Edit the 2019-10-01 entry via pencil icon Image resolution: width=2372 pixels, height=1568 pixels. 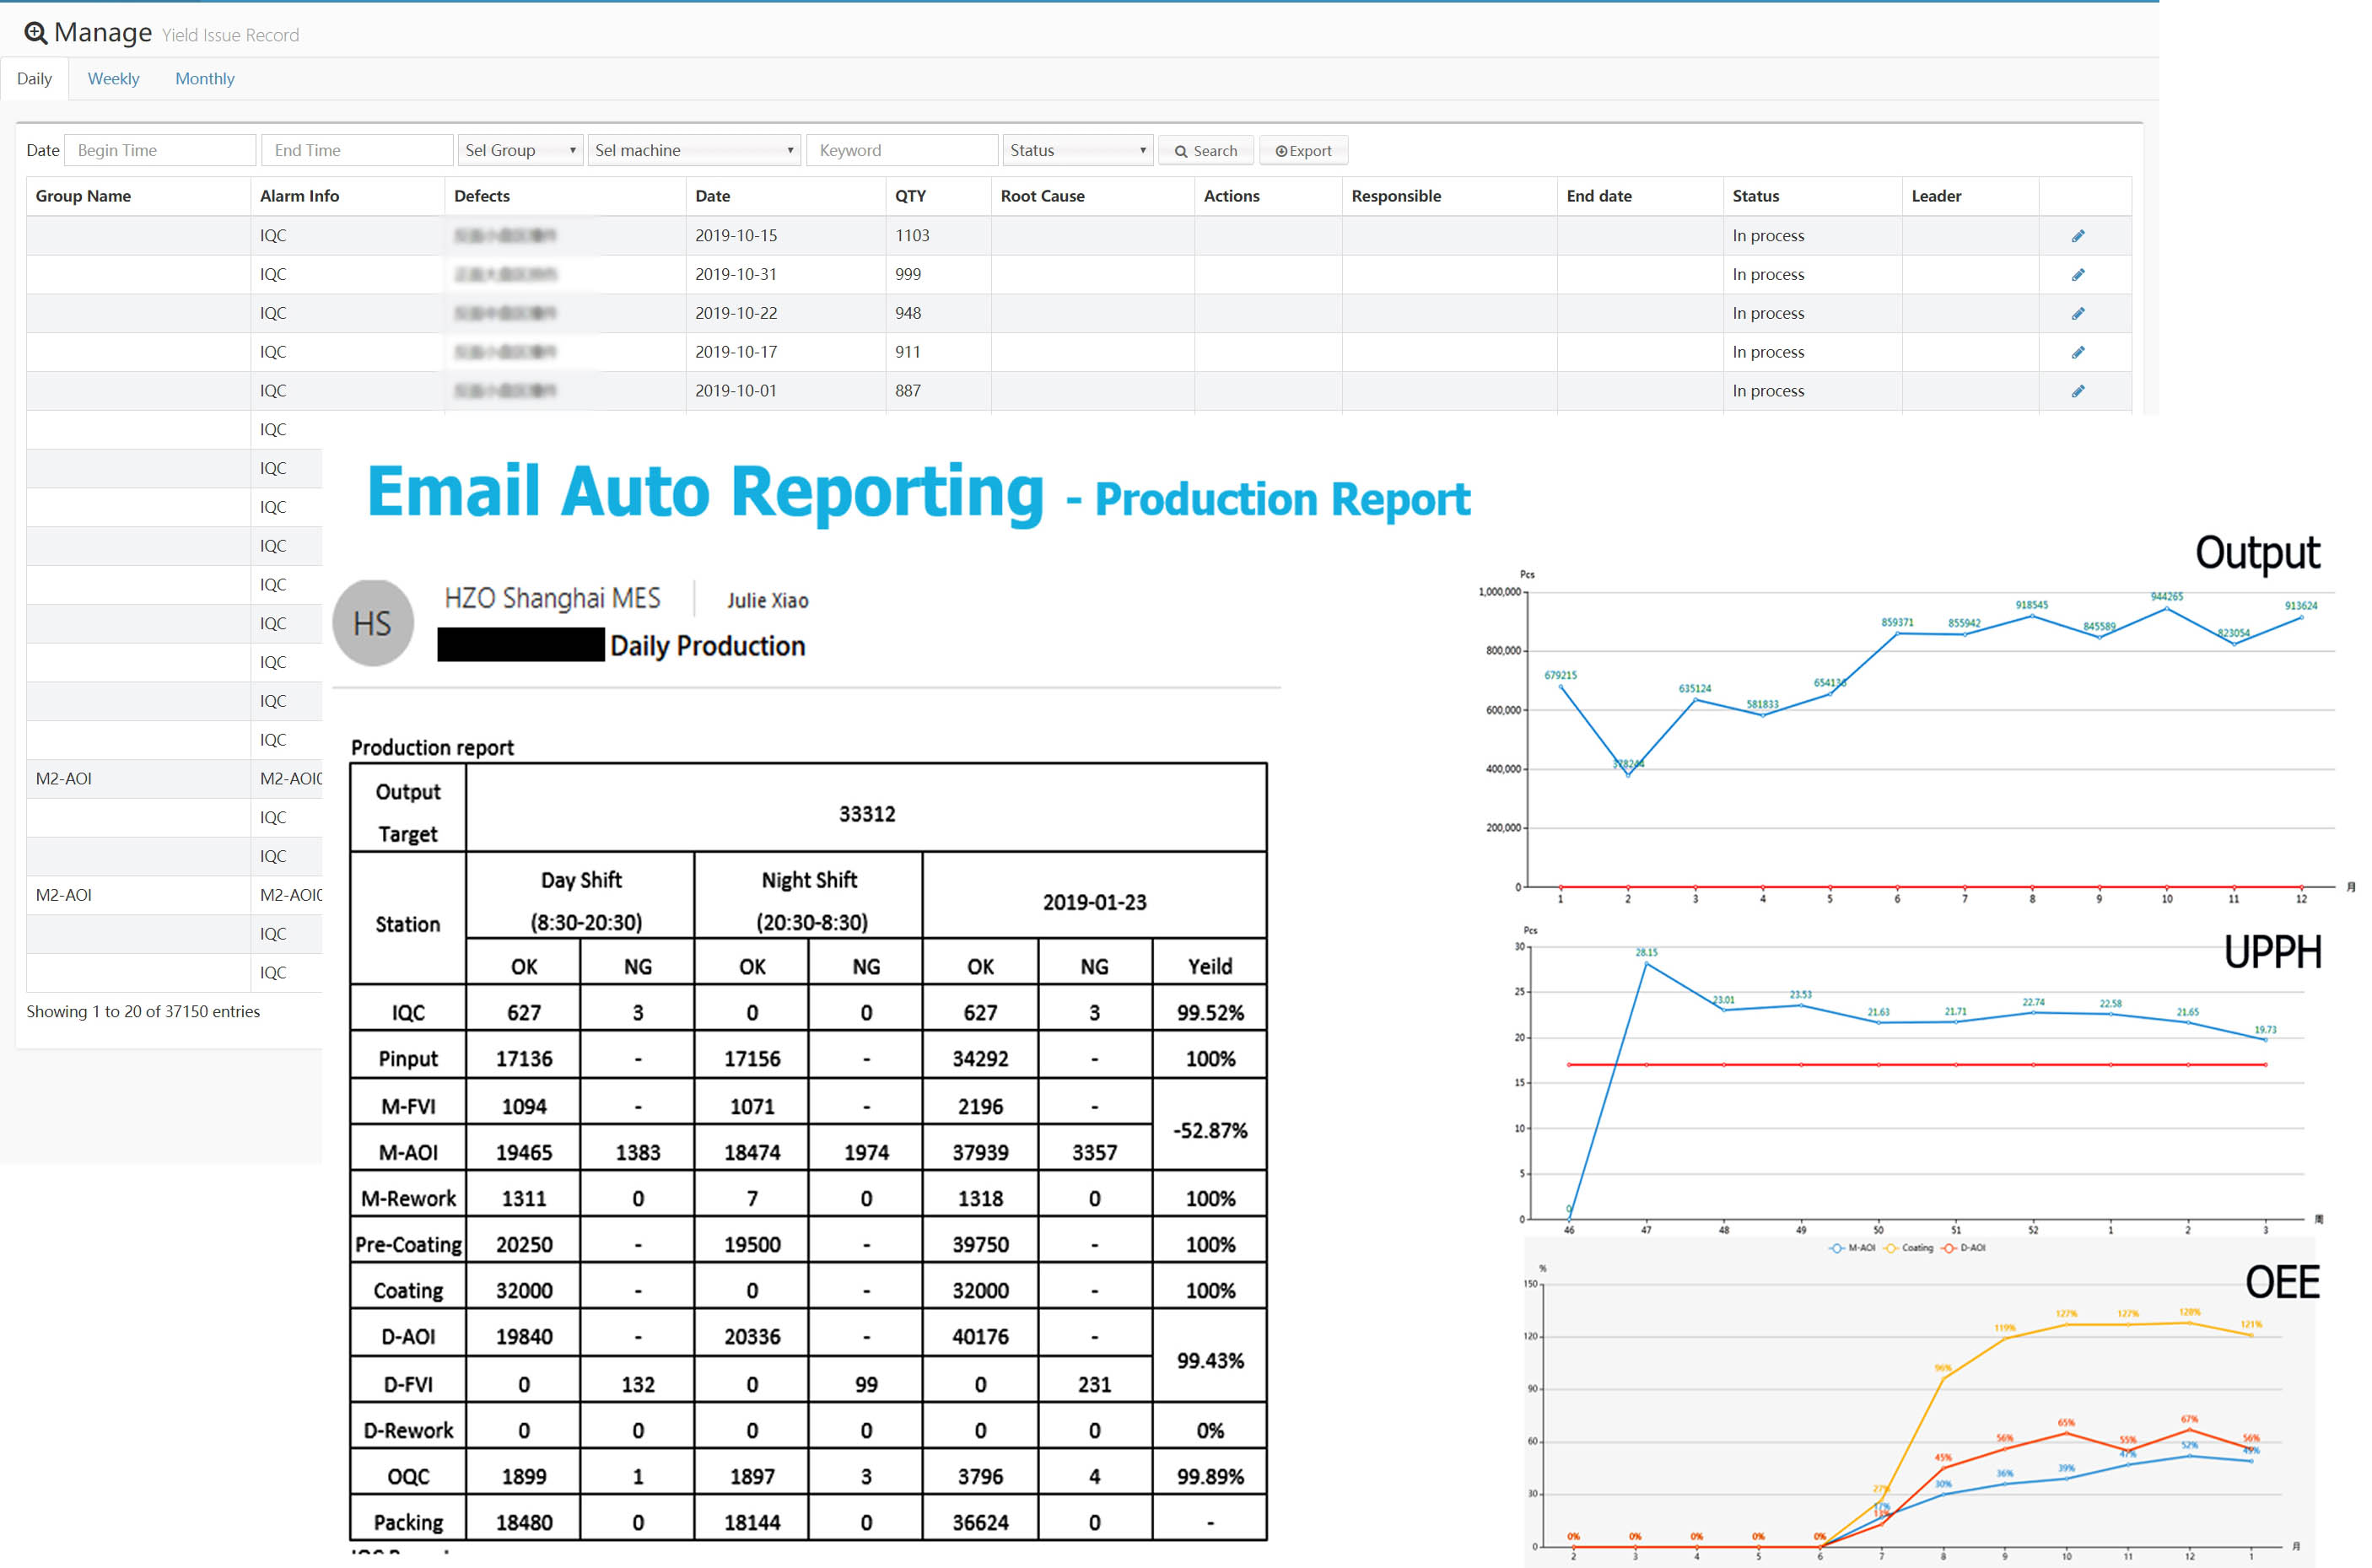point(2077,391)
